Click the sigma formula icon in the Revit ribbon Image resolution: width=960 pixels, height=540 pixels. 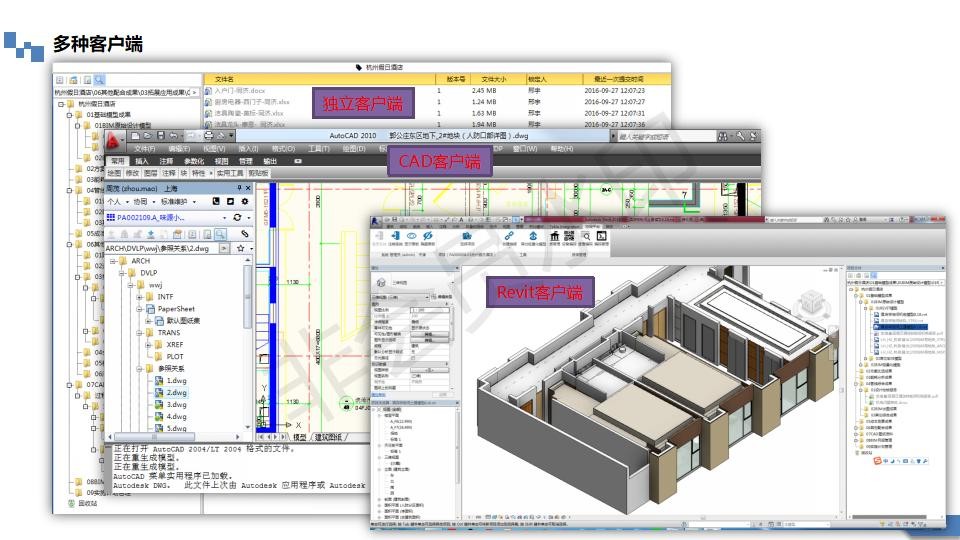tap(602, 236)
